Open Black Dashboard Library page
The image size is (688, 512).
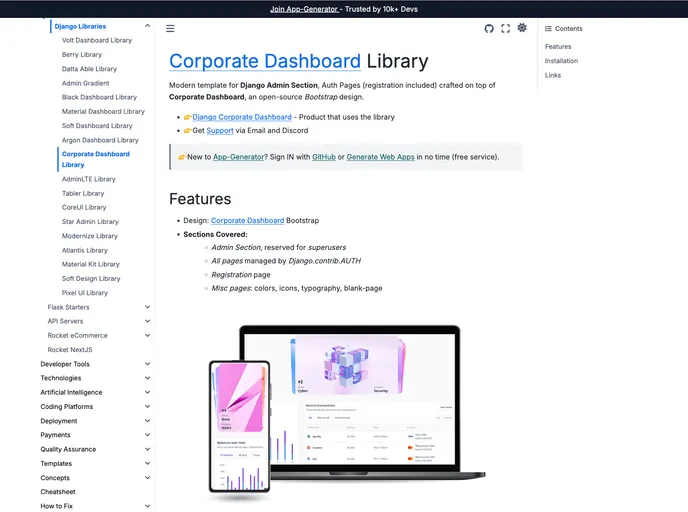click(99, 97)
